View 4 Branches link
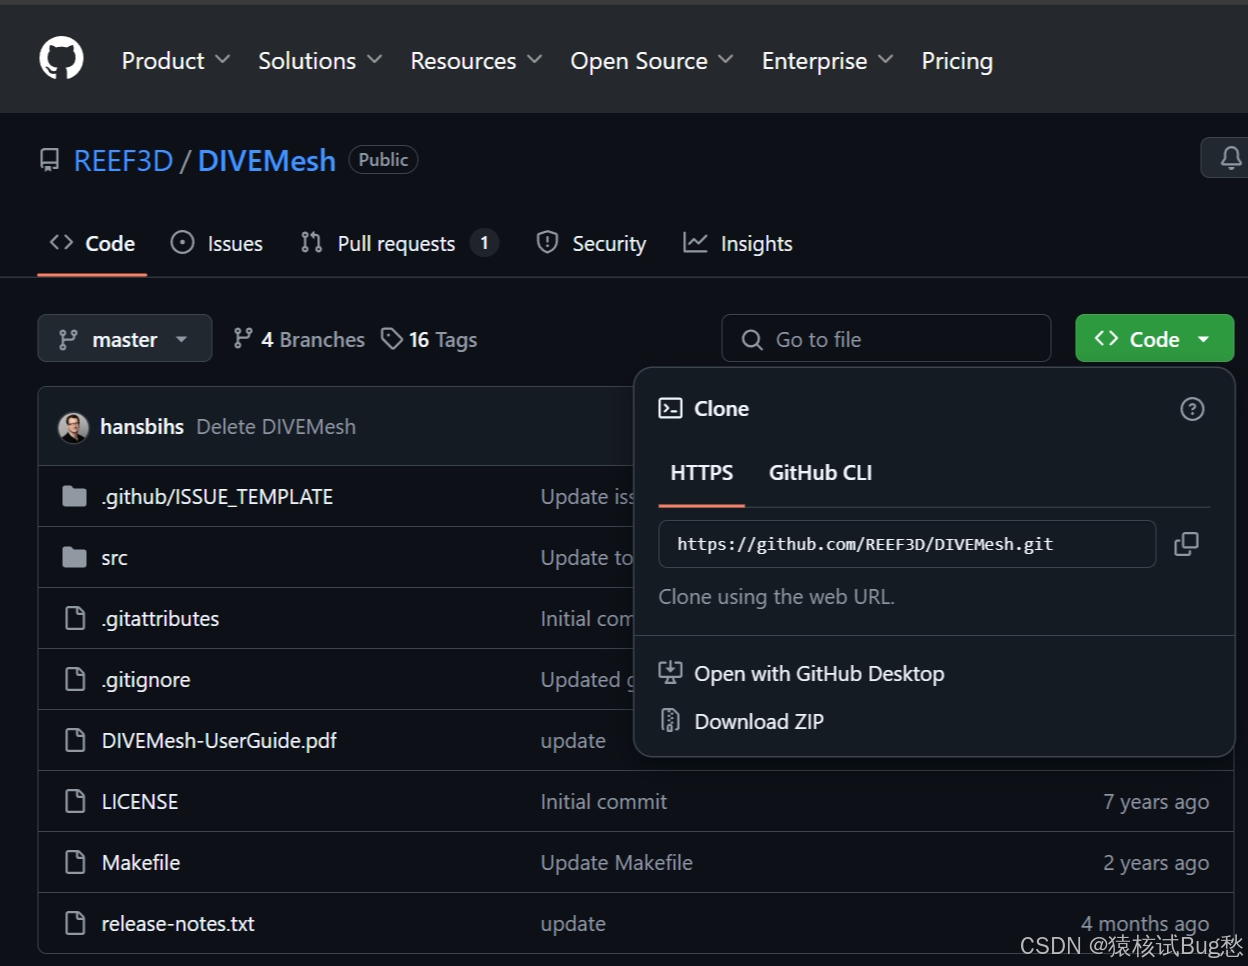Image resolution: width=1248 pixels, height=966 pixels. (x=299, y=339)
